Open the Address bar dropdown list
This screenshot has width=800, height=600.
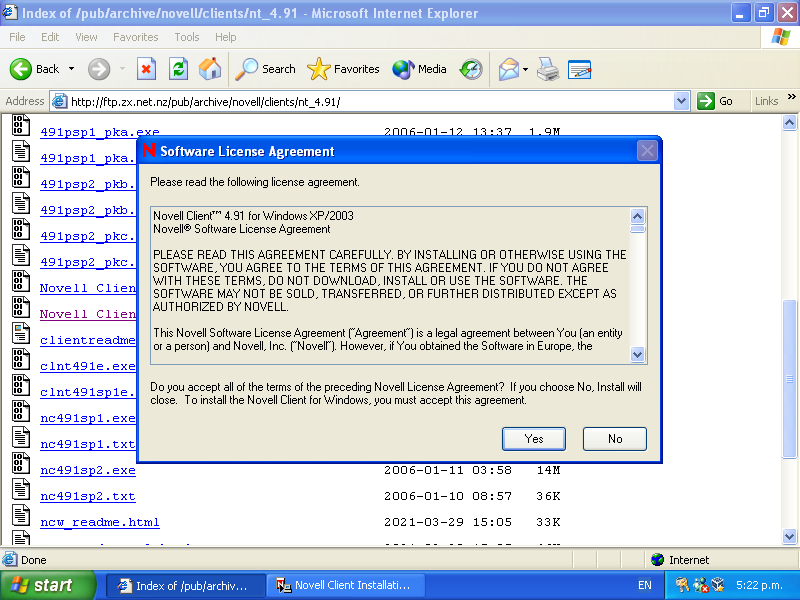click(x=682, y=101)
